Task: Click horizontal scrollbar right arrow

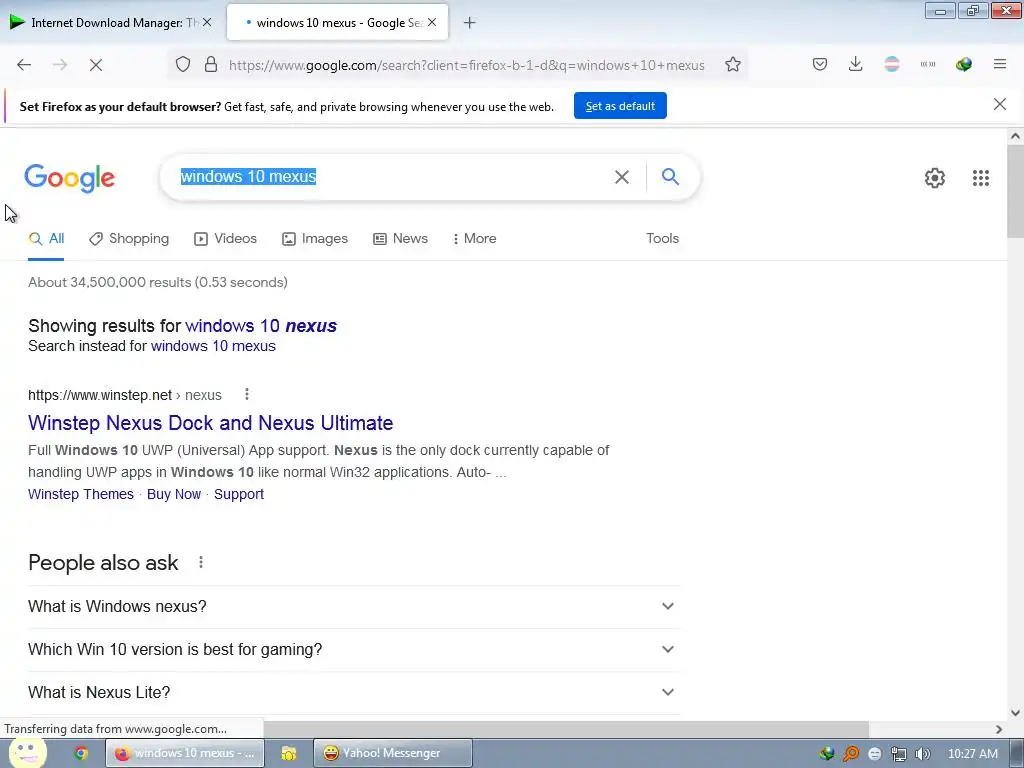Action: (999, 729)
